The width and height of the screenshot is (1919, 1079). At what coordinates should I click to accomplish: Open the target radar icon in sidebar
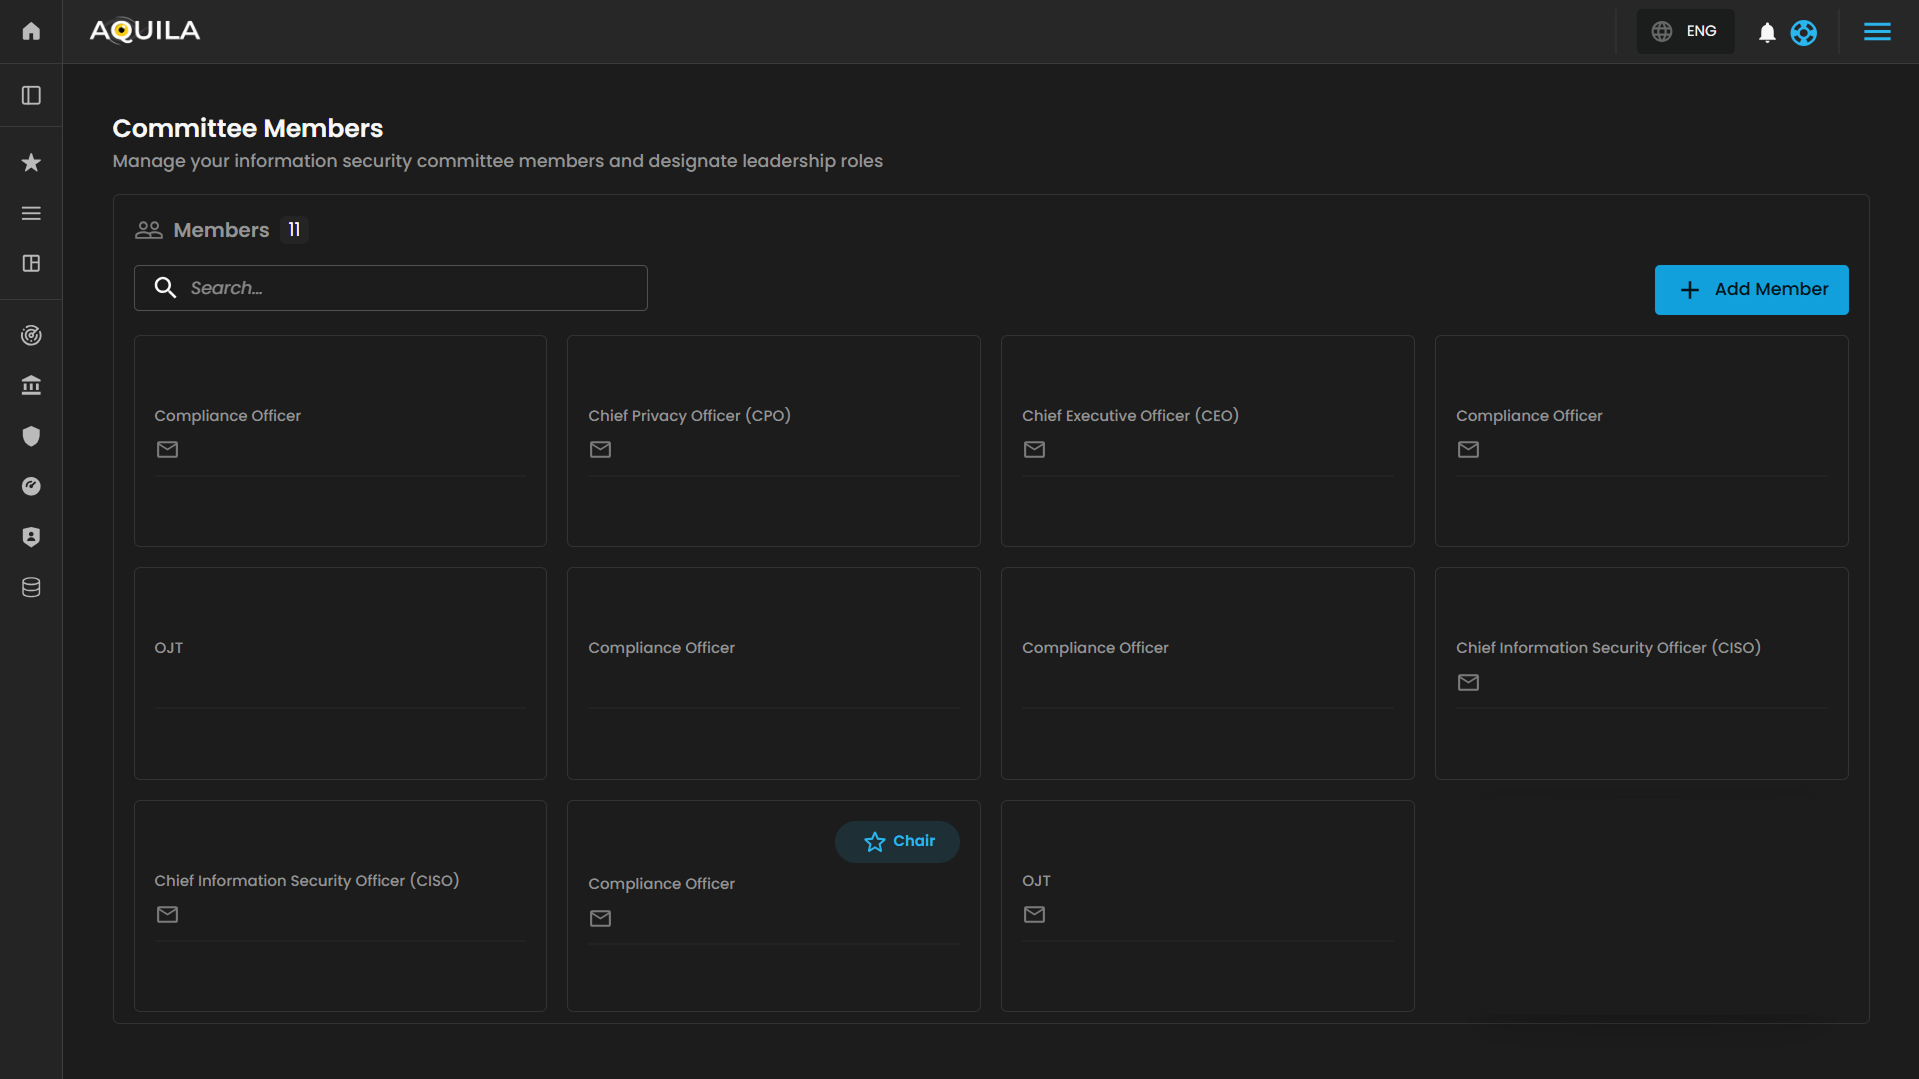click(x=31, y=335)
